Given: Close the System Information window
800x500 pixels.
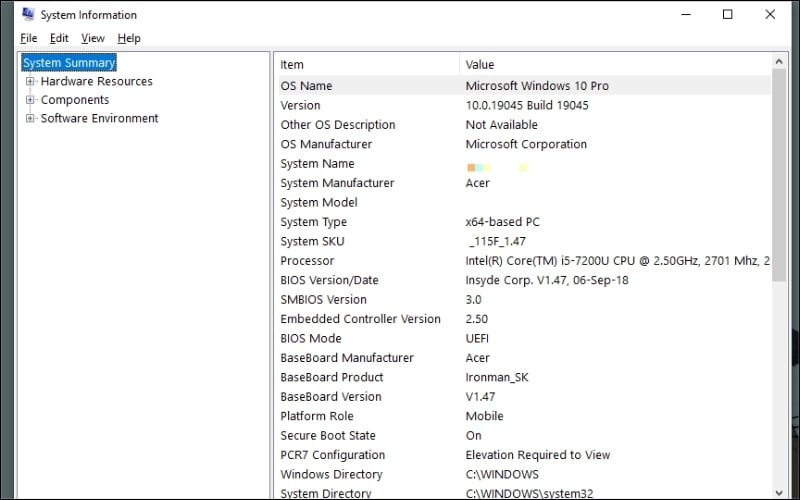Looking at the screenshot, I should click(770, 15).
